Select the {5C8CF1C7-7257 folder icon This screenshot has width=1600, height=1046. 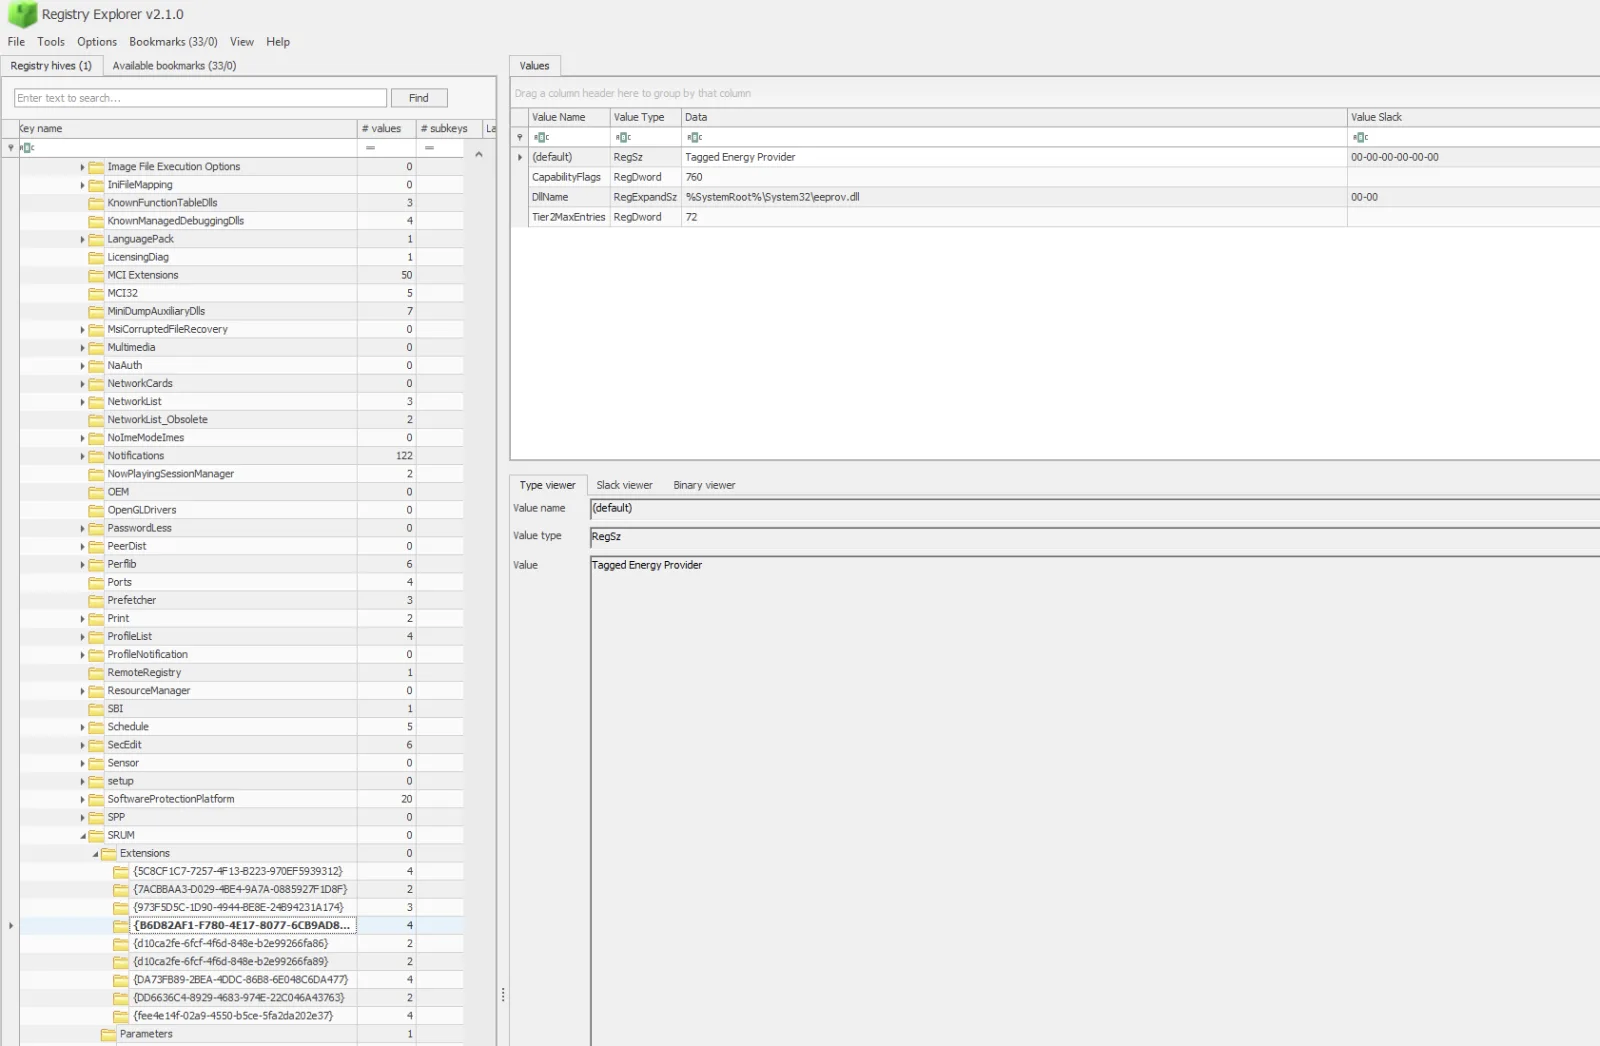point(121,871)
